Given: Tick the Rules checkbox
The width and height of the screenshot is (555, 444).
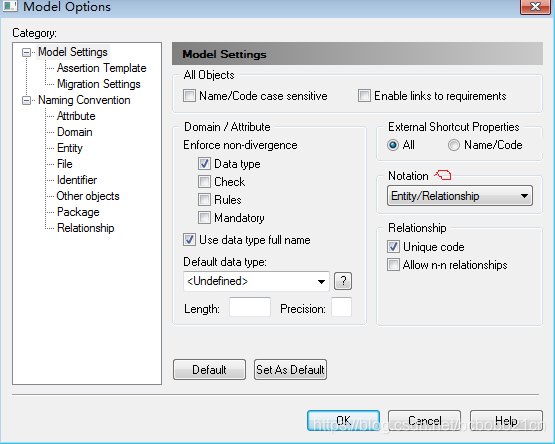Looking at the screenshot, I should tap(204, 200).
